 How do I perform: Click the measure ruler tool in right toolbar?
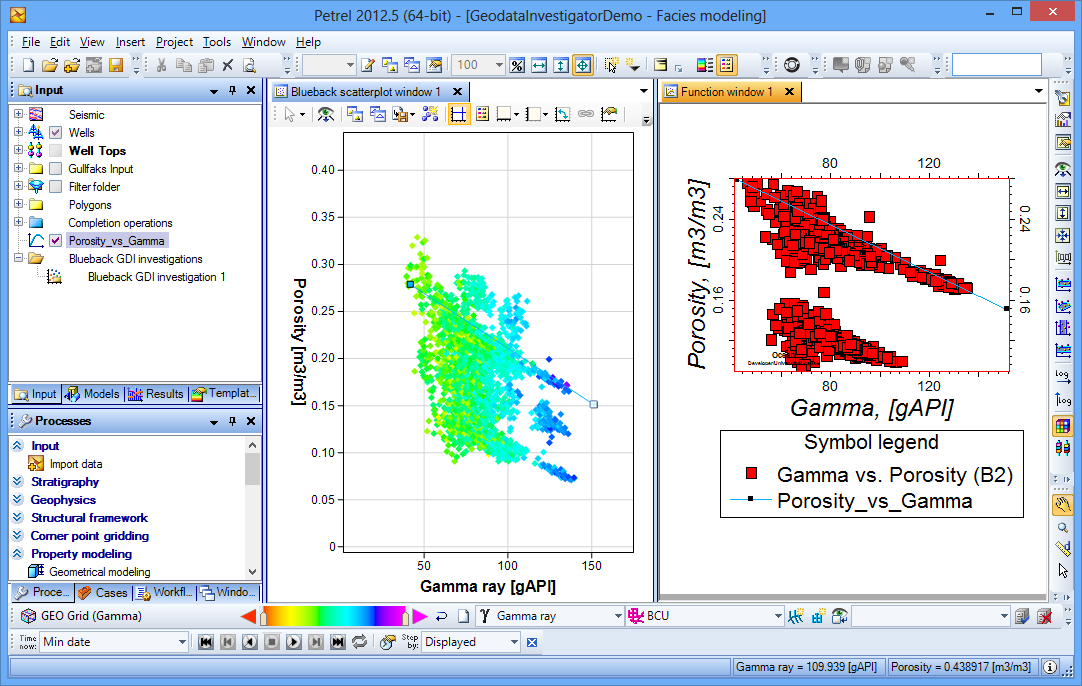1063,549
